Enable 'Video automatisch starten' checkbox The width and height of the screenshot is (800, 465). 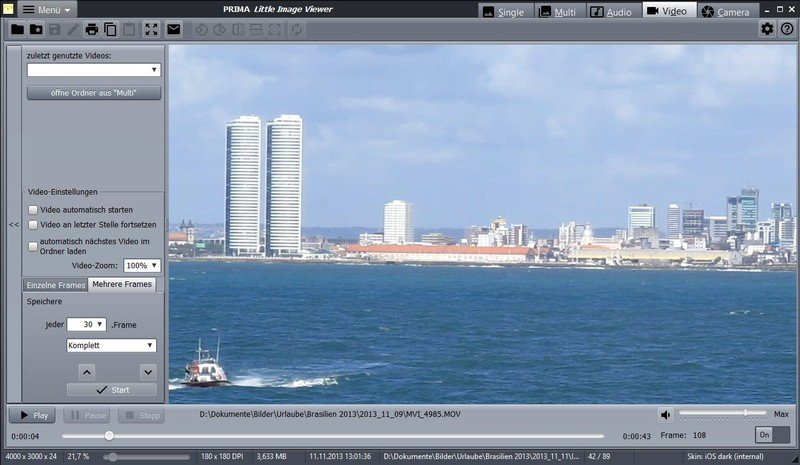coord(33,210)
